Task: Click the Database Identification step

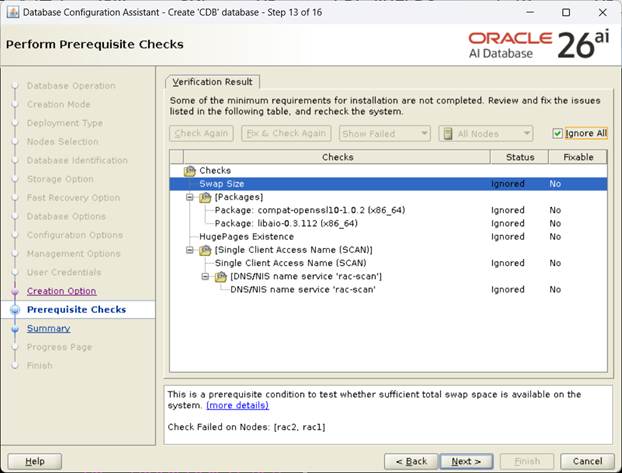Action: coord(77,160)
